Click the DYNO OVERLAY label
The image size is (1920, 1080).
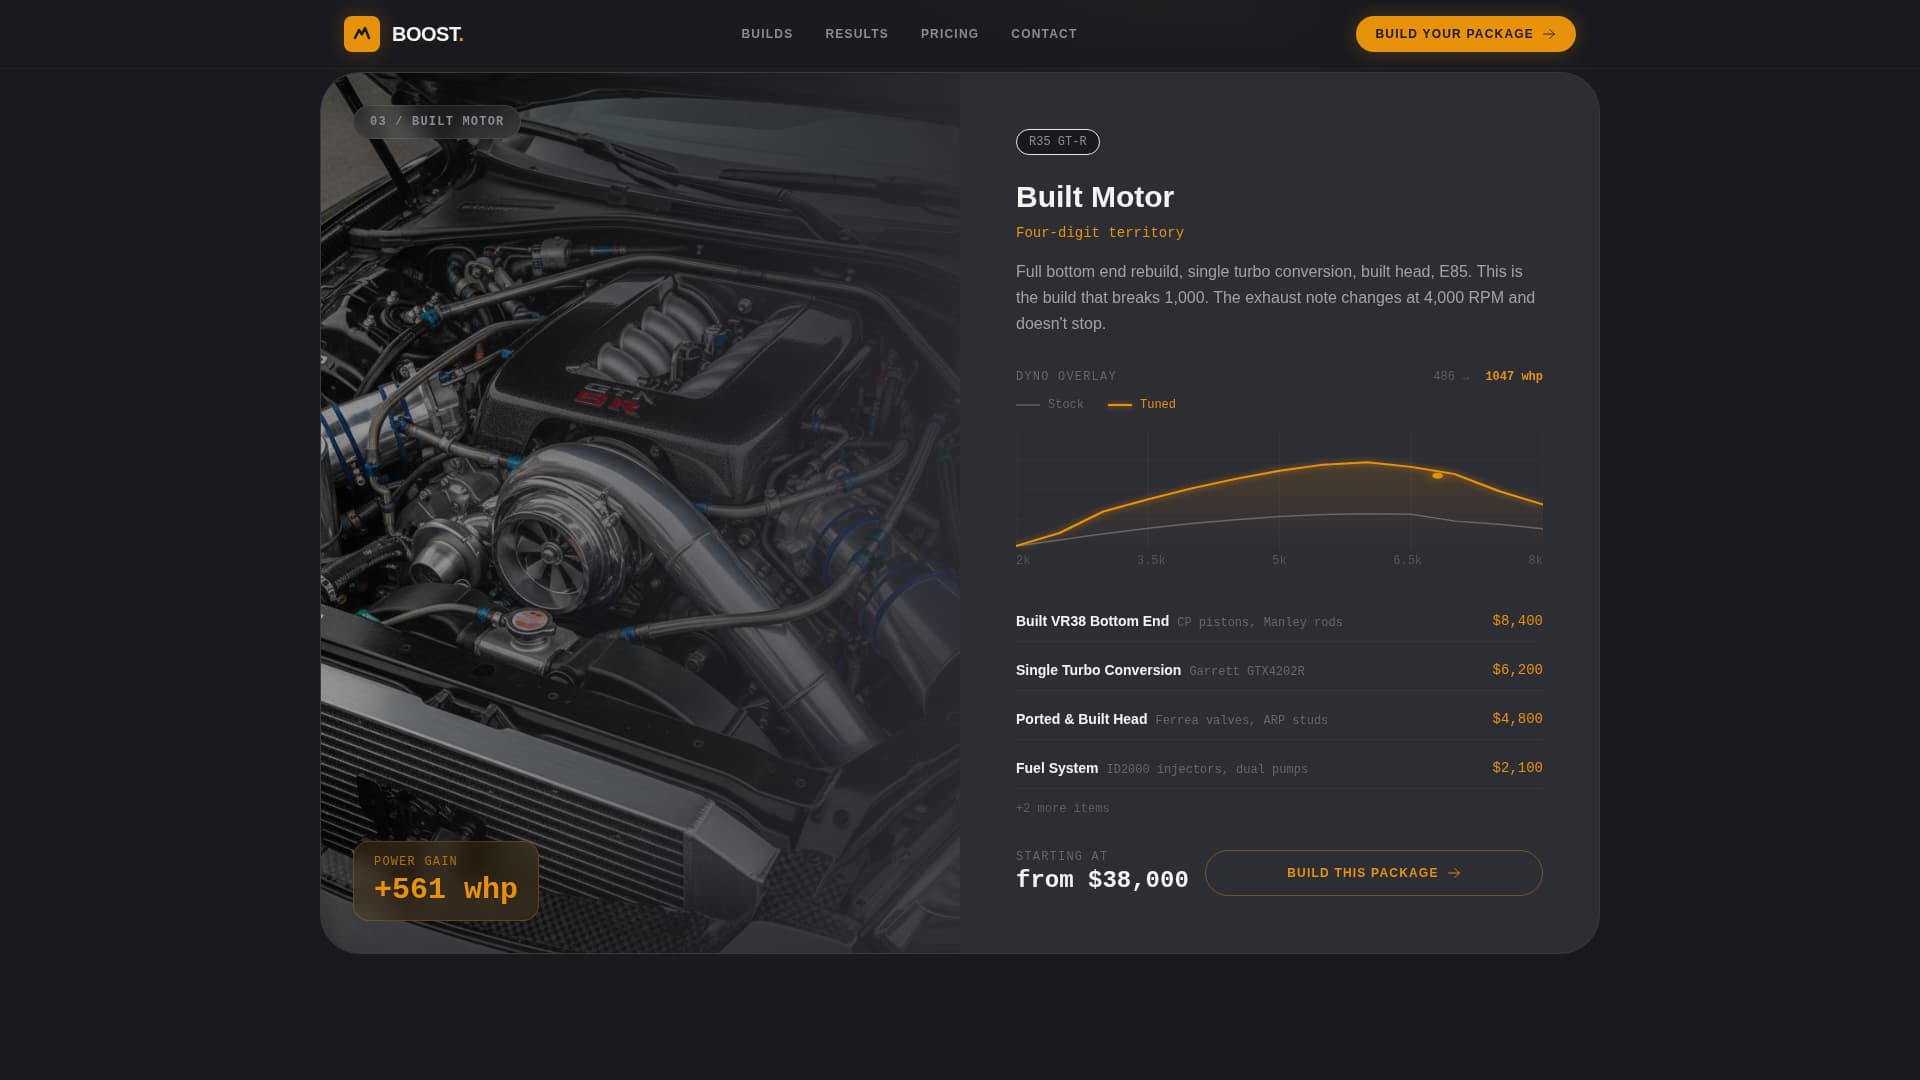tap(1066, 377)
